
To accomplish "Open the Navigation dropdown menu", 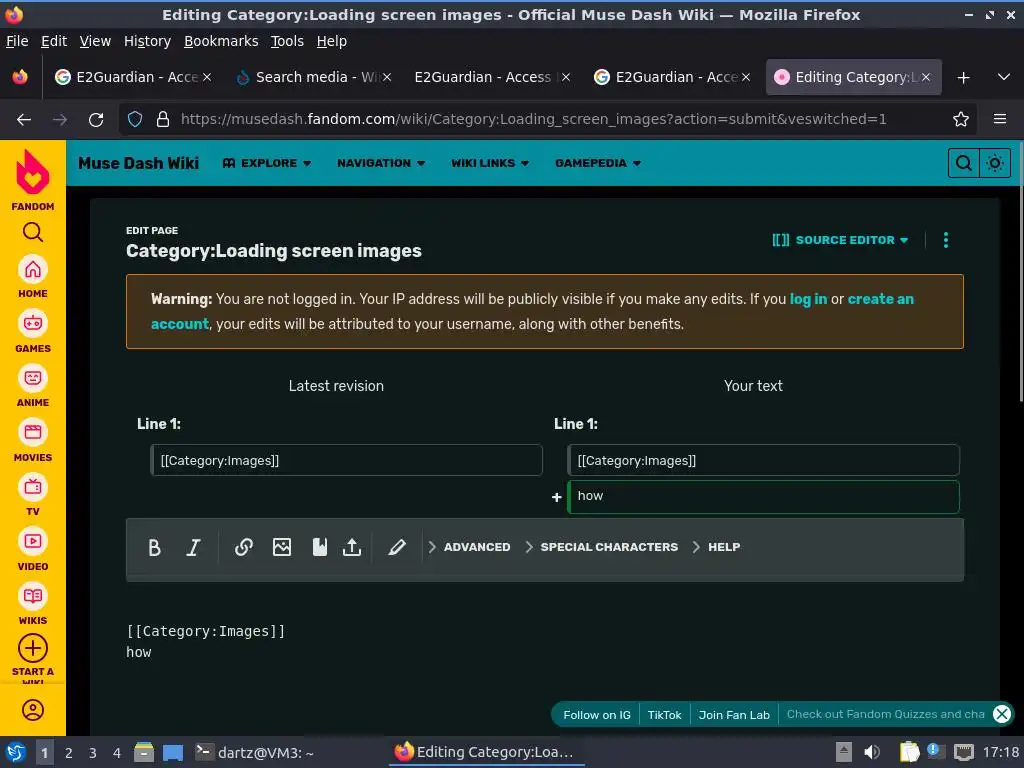I will pos(381,163).
